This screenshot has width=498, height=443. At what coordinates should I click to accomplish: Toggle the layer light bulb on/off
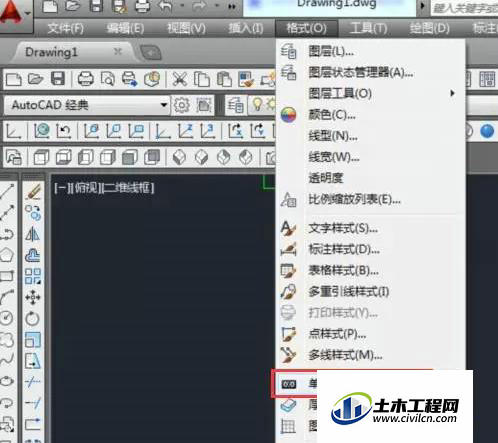pyautogui.click(x=257, y=105)
